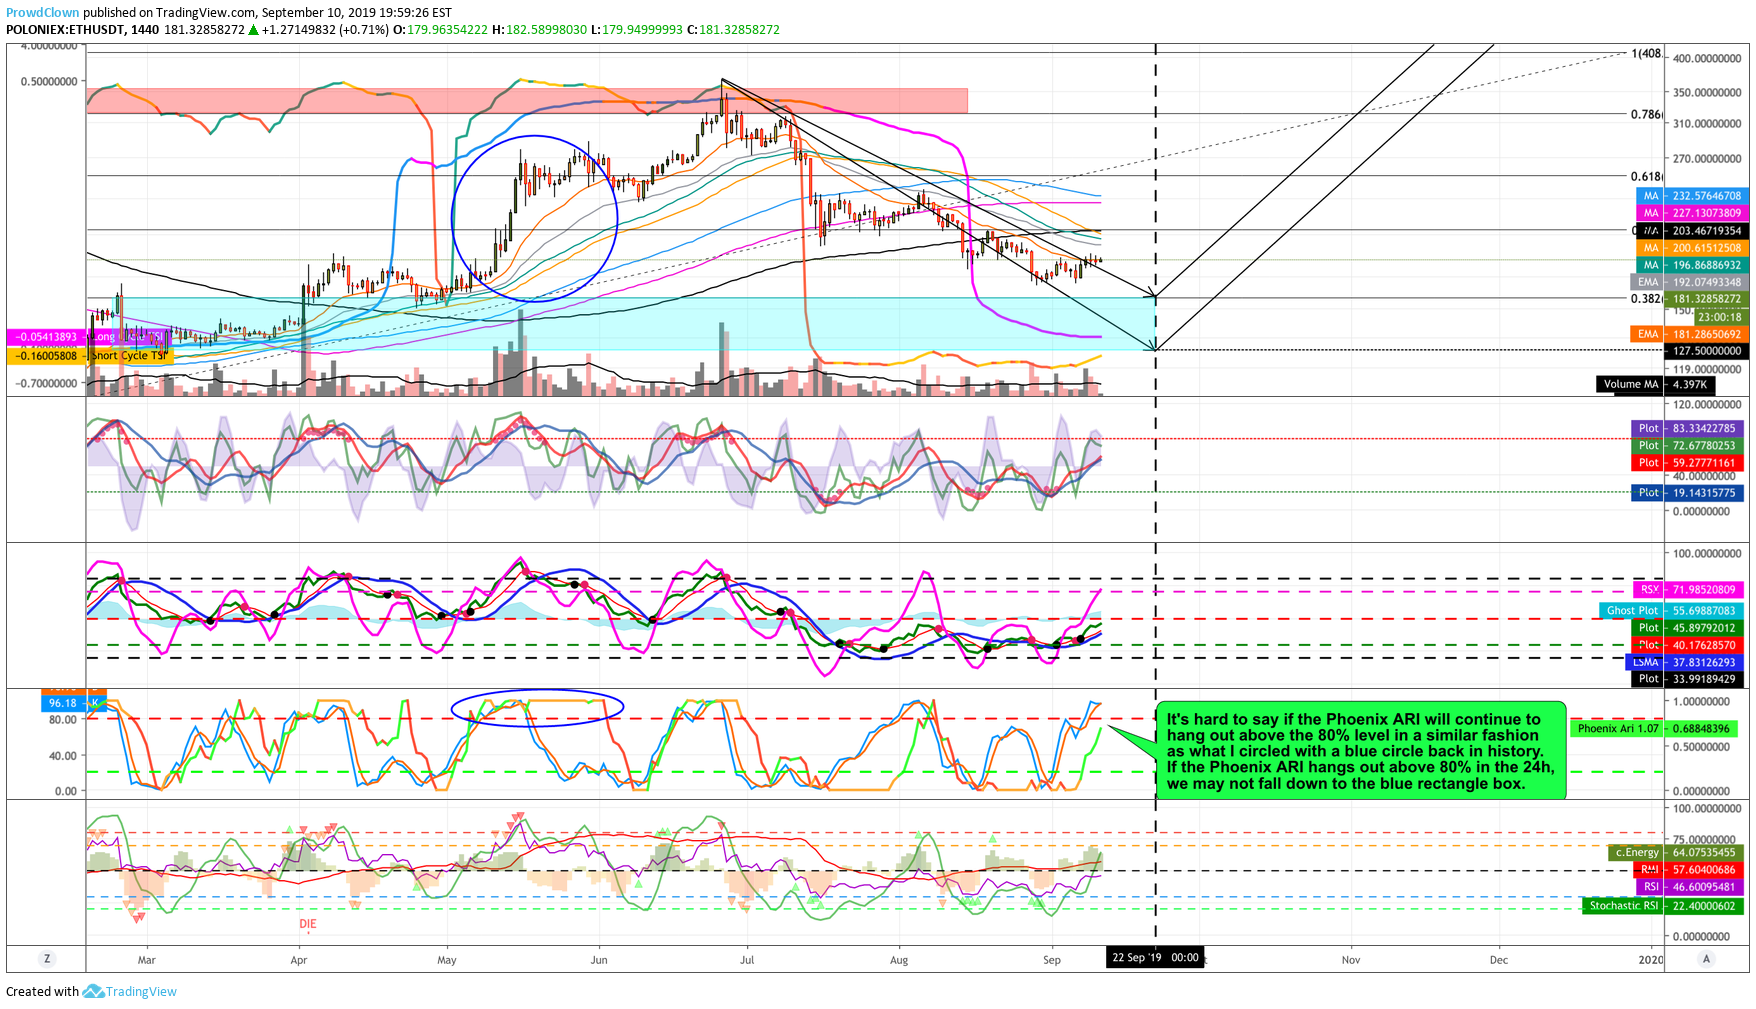This screenshot has width=1756, height=1009.
Task: Click the TradingView footer link
Action: tap(141, 991)
